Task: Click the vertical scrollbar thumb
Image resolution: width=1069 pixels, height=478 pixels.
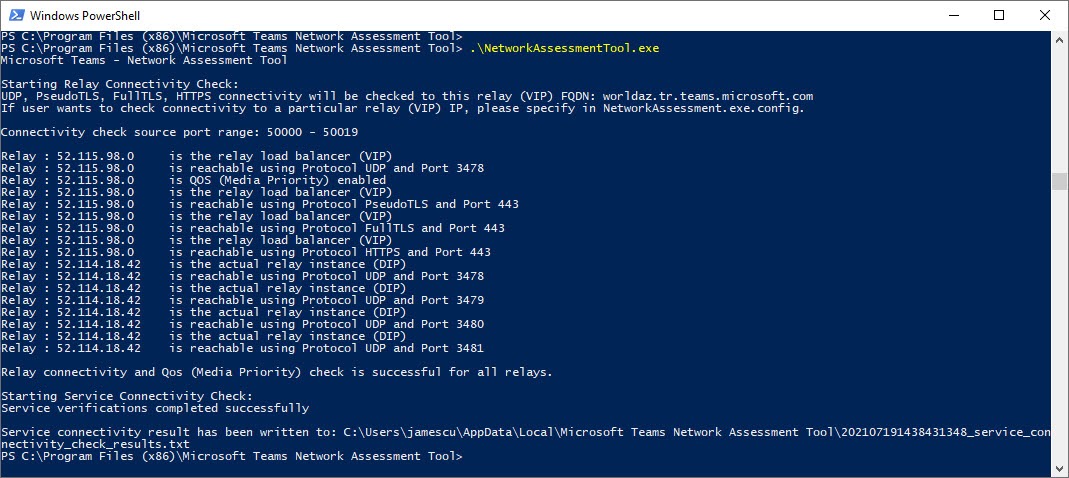Action: click(1059, 181)
